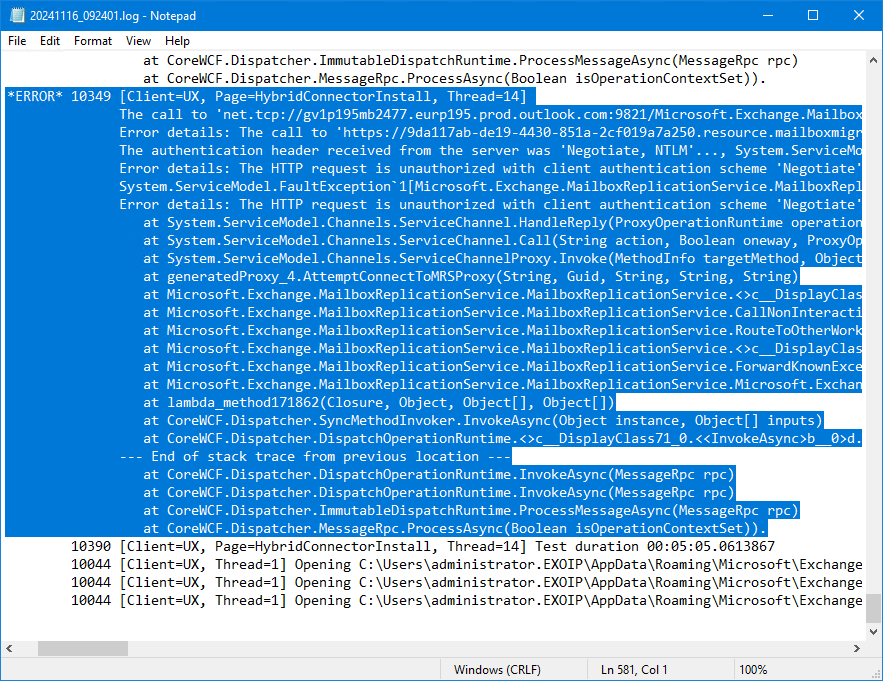Click the SyncMethodInvoker.InvokeAsync line
The width and height of the screenshot is (883, 681).
pos(483,420)
